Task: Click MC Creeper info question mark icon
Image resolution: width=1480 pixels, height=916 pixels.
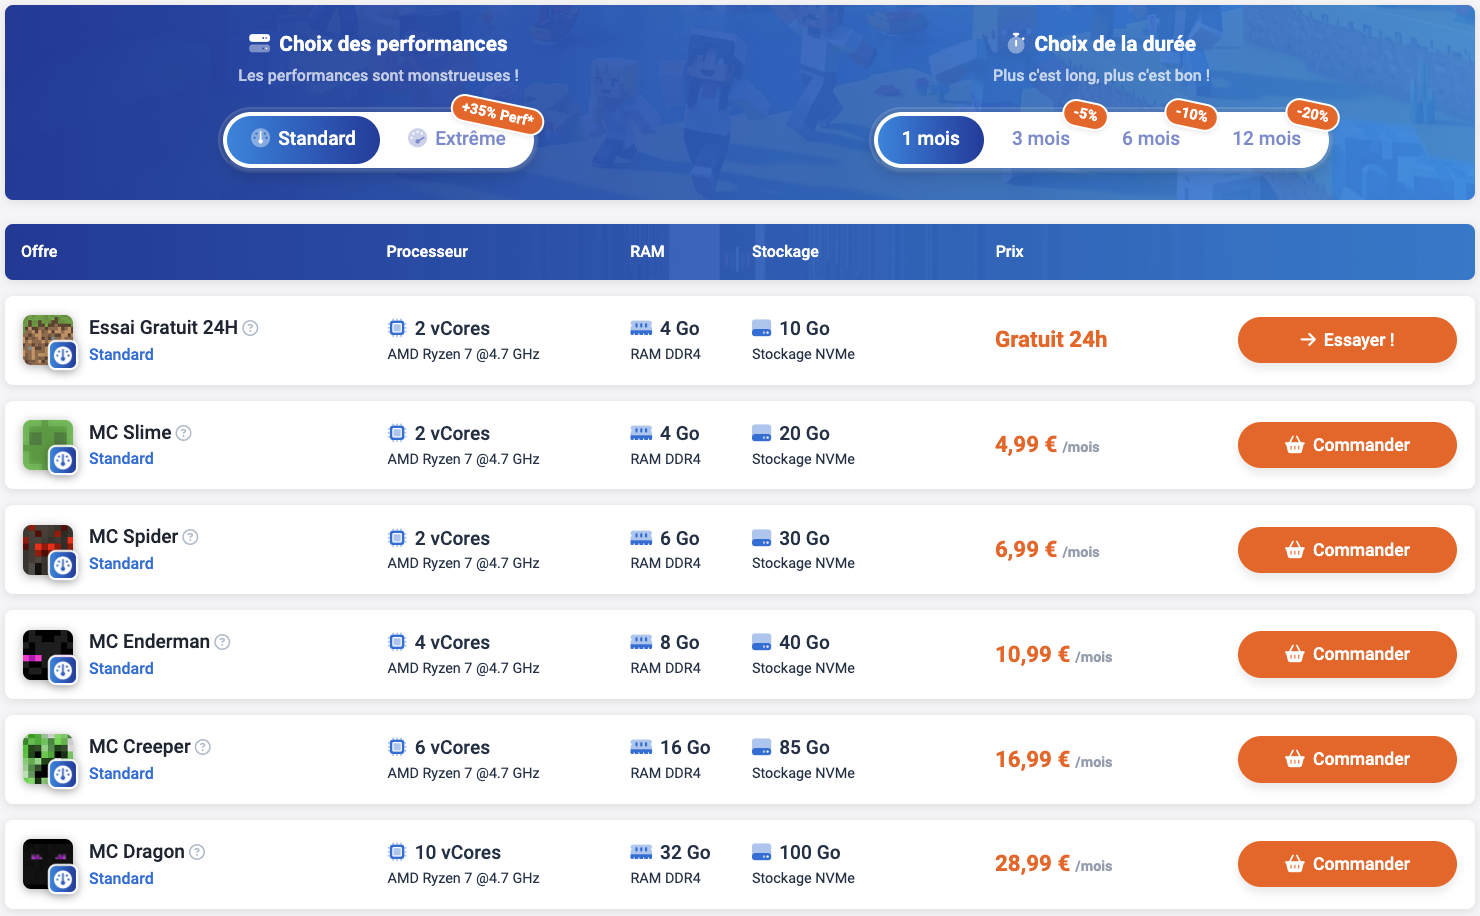Action: click(x=203, y=747)
